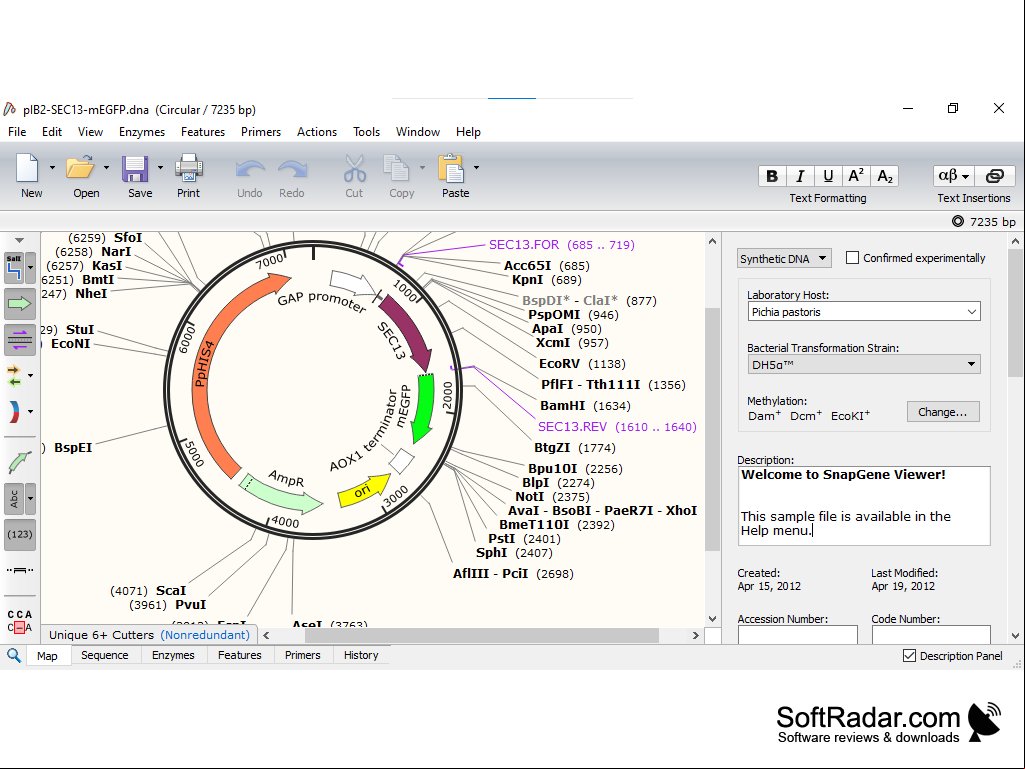Toggle Confirmed experimentally checkbox
Viewport: 1025px width, 769px height.
coord(852,258)
